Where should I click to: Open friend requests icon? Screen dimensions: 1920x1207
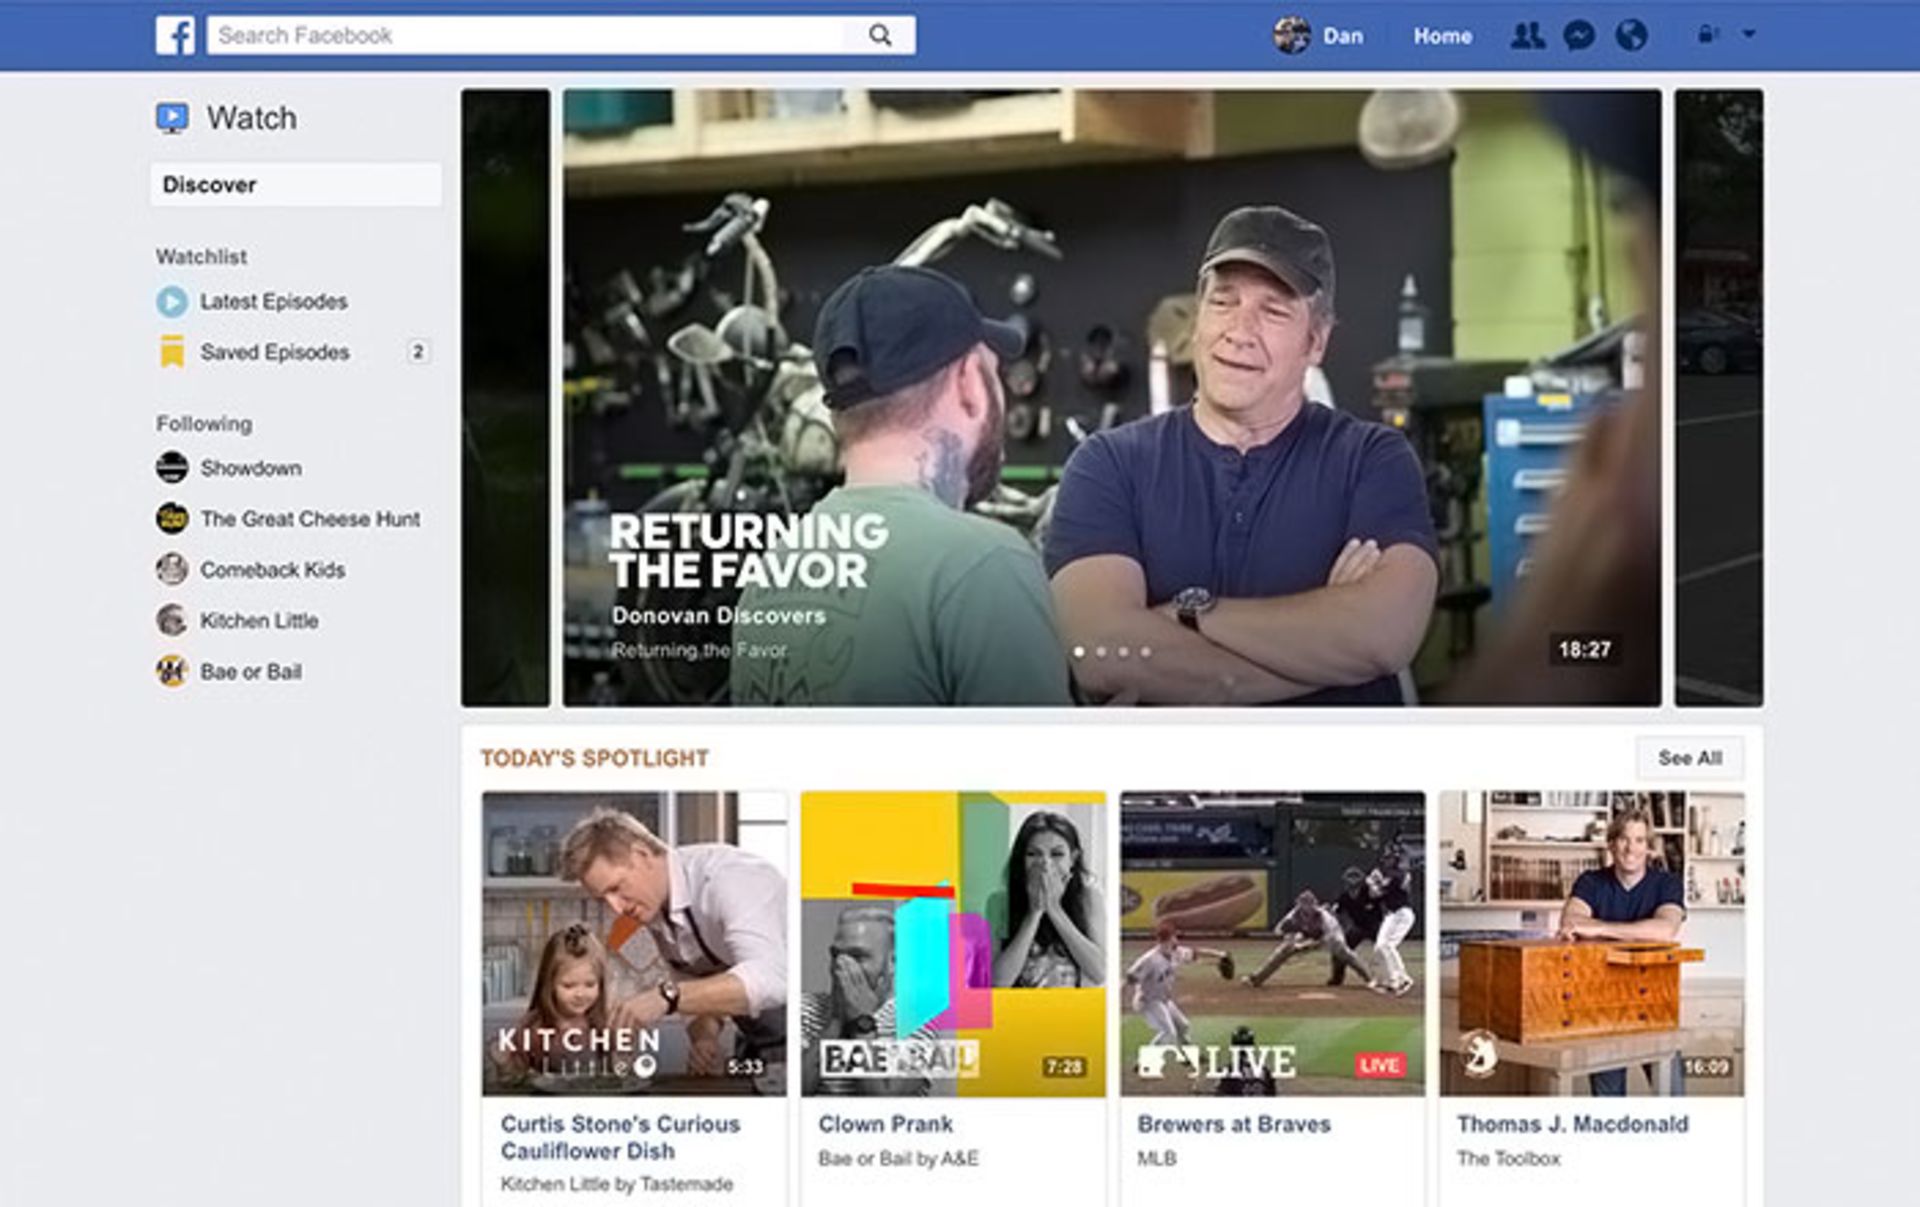coord(1526,36)
